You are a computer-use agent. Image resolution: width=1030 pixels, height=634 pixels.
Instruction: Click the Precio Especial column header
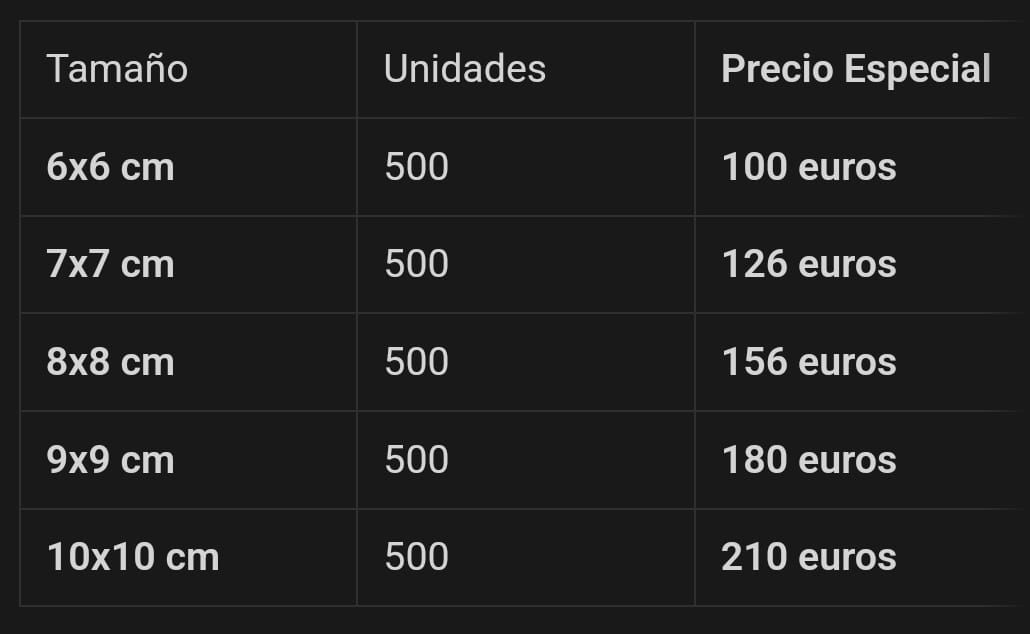855,69
